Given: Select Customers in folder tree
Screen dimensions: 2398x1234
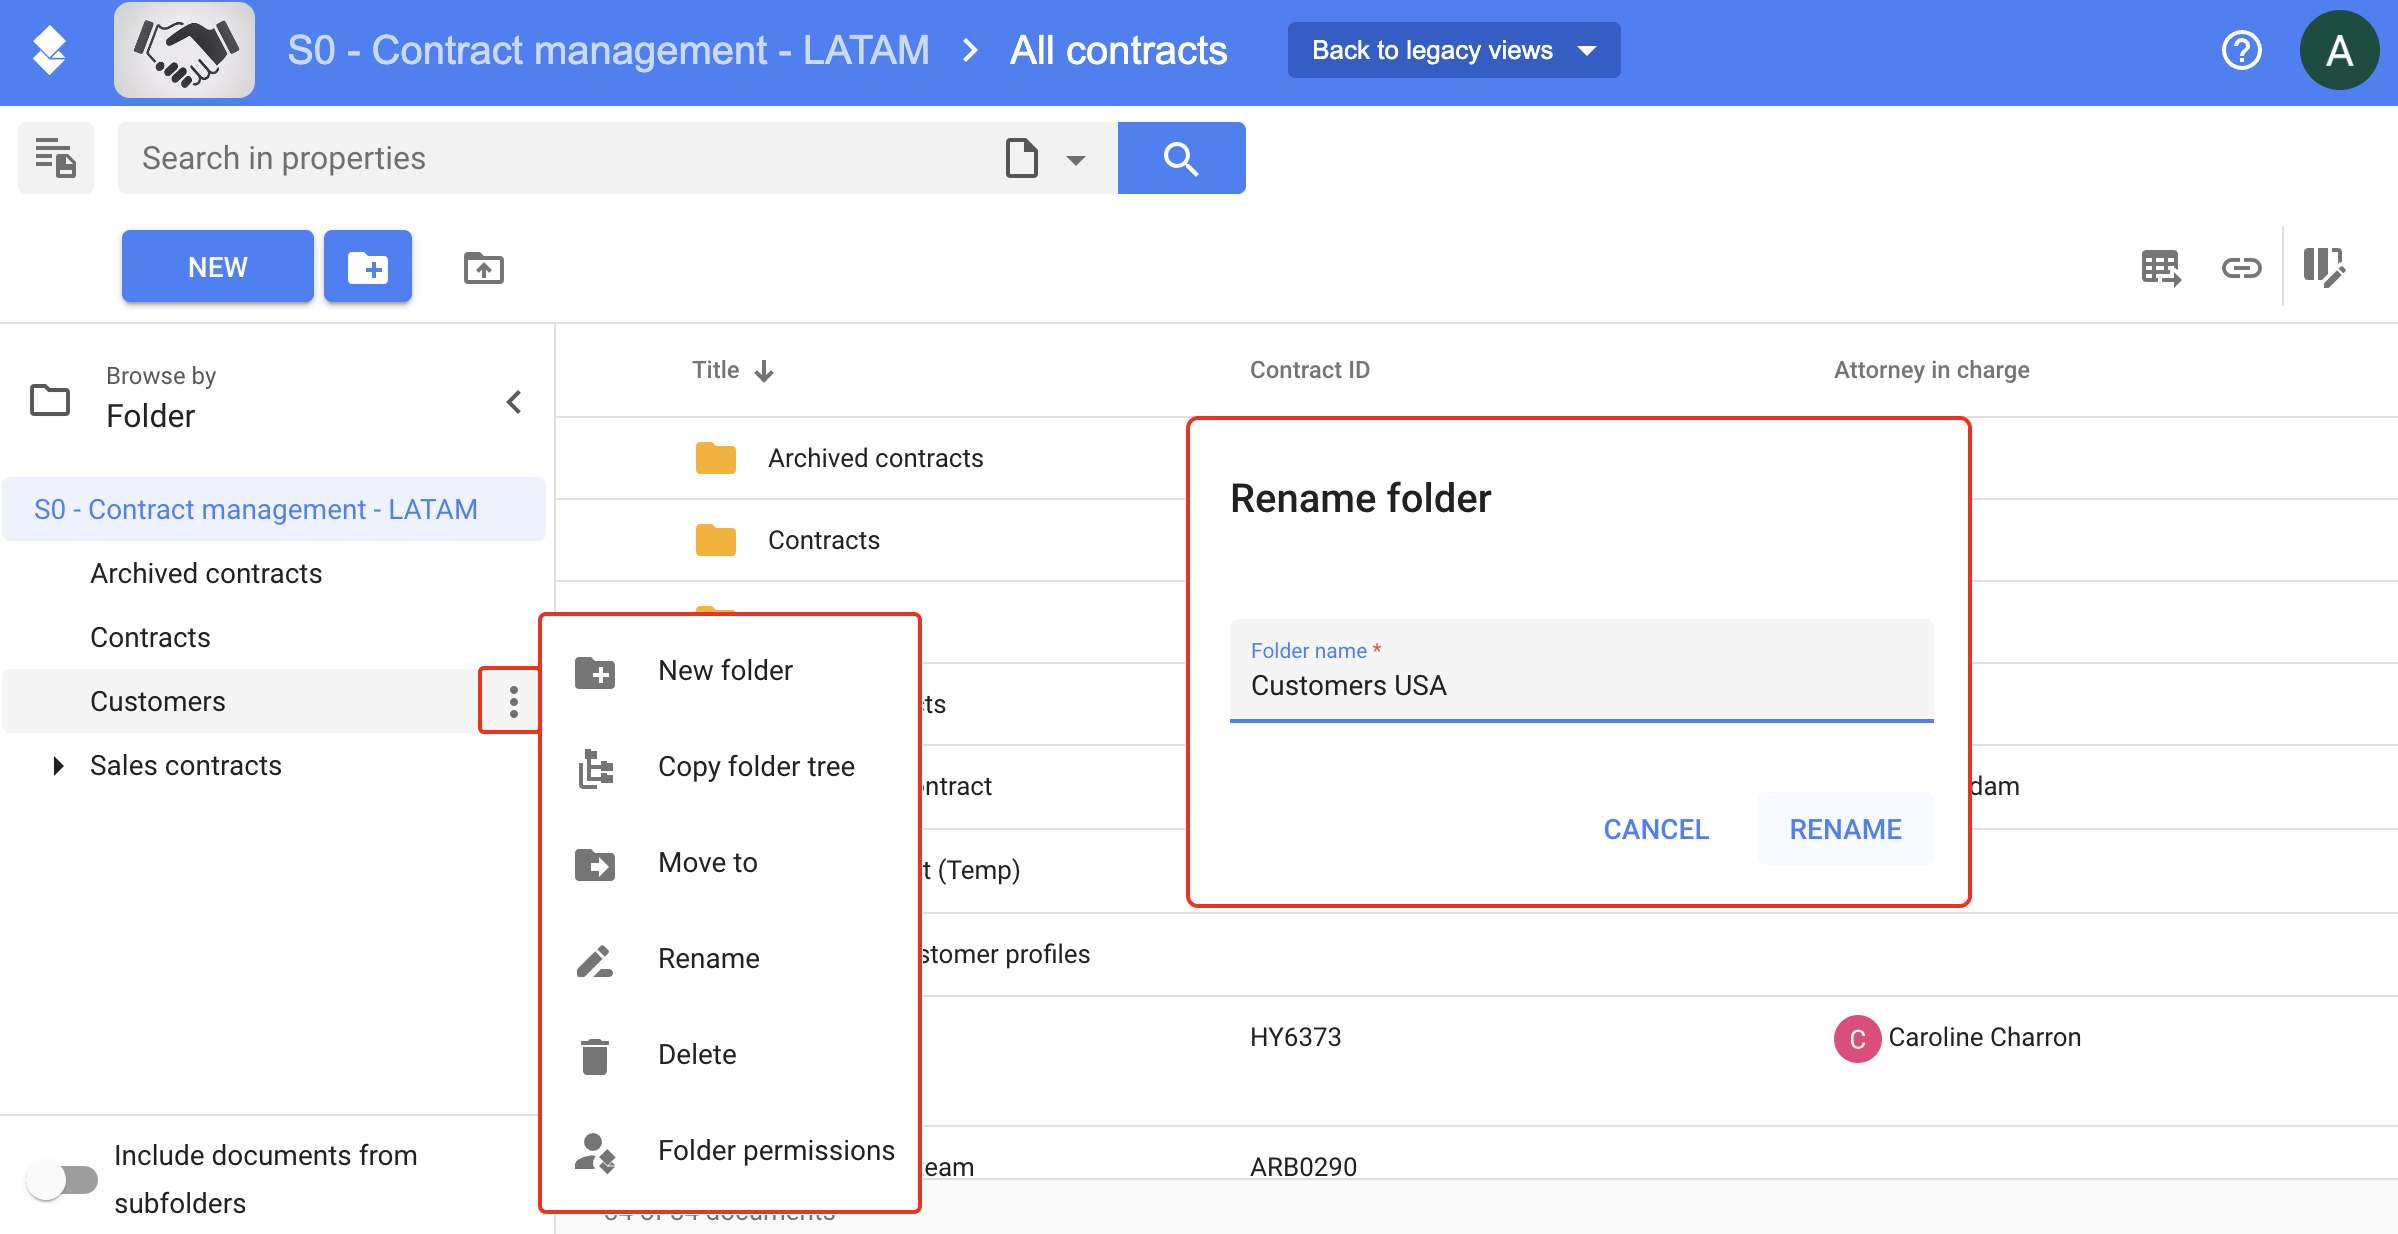Looking at the screenshot, I should pos(158,702).
